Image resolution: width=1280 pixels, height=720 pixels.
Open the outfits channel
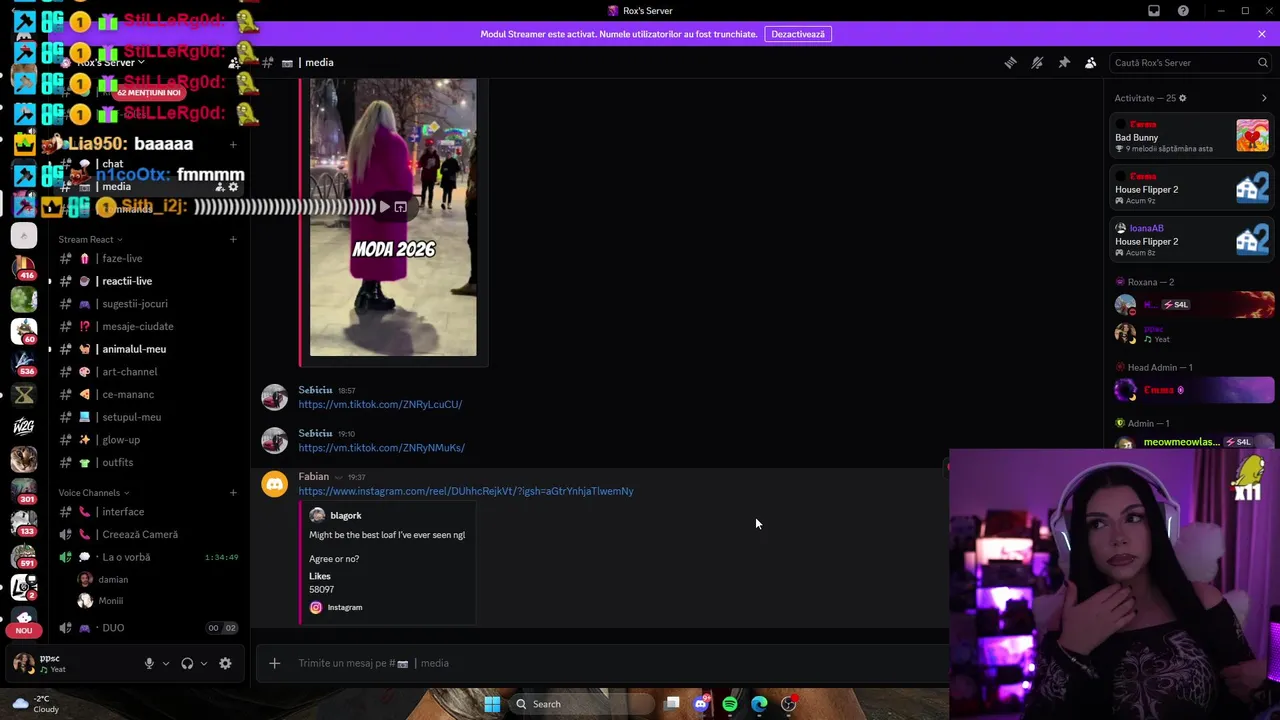(146, 462)
